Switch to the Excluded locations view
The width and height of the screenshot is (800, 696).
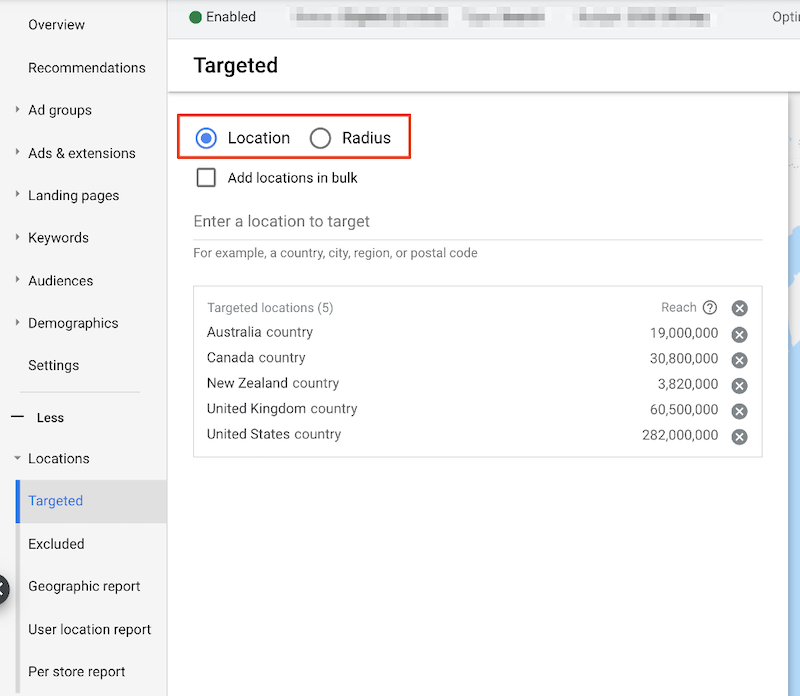(56, 544)
